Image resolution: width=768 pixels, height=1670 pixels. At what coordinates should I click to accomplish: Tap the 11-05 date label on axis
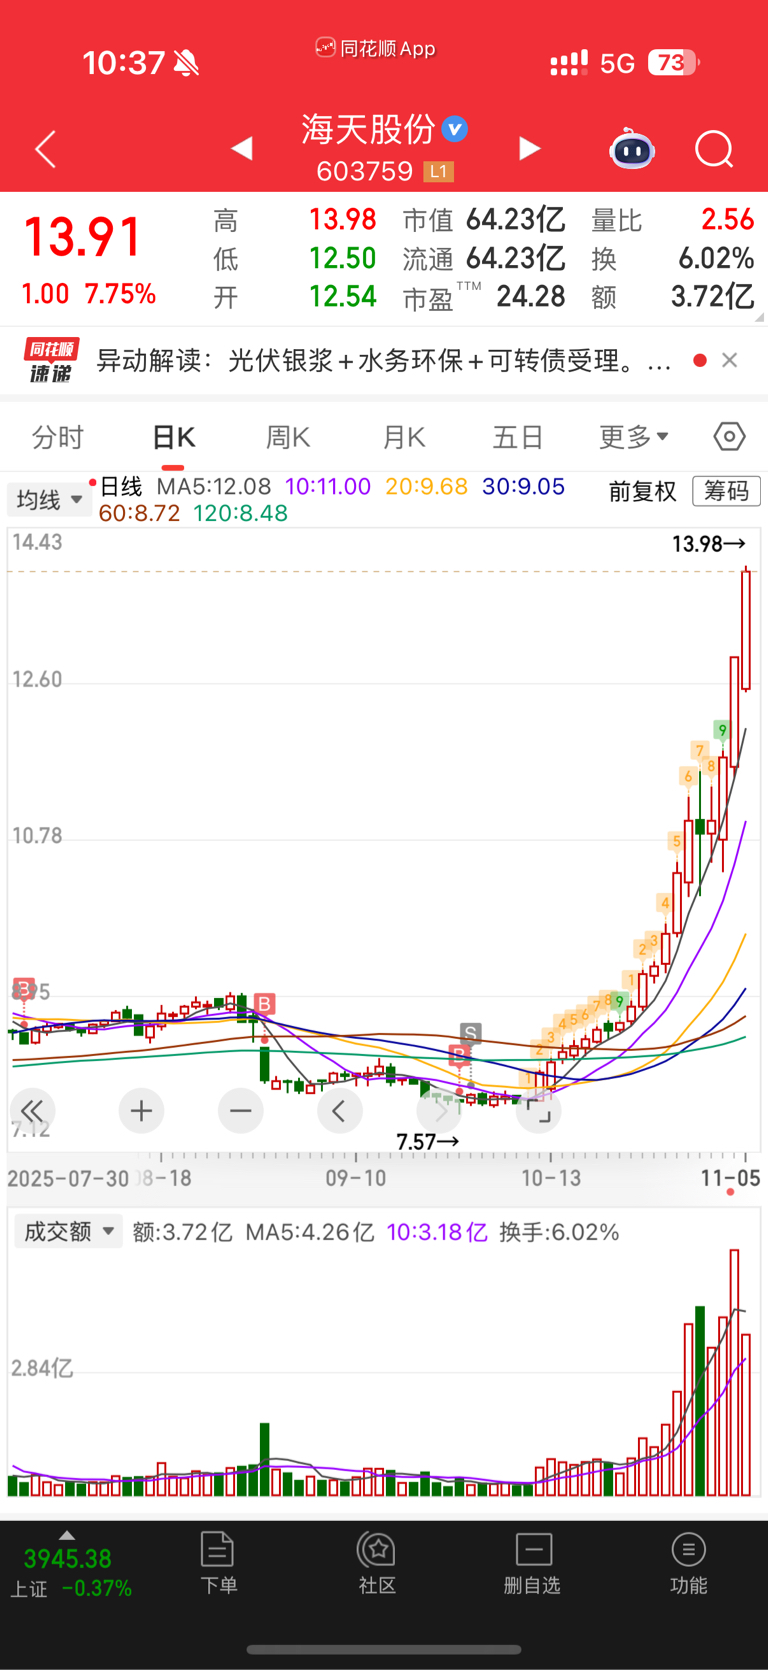tap(730, 1178)
